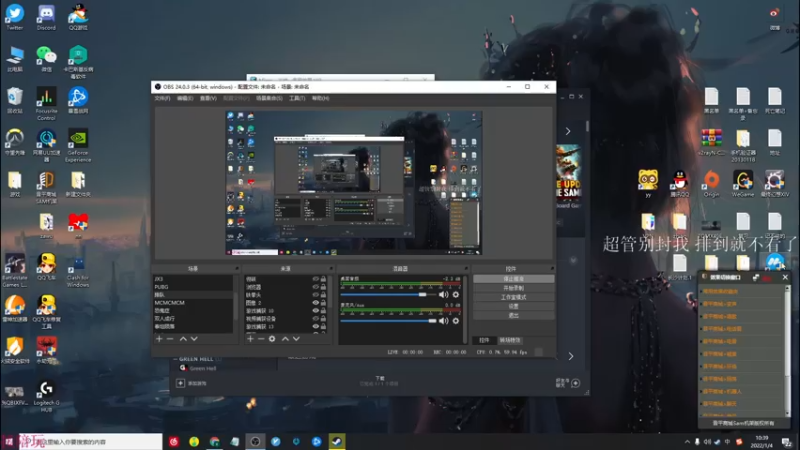Pop out the Mixer dock panel
Image resolution: width=800 pixels, height=450 pixels.
pyautogui.click(x=466, y=268)
